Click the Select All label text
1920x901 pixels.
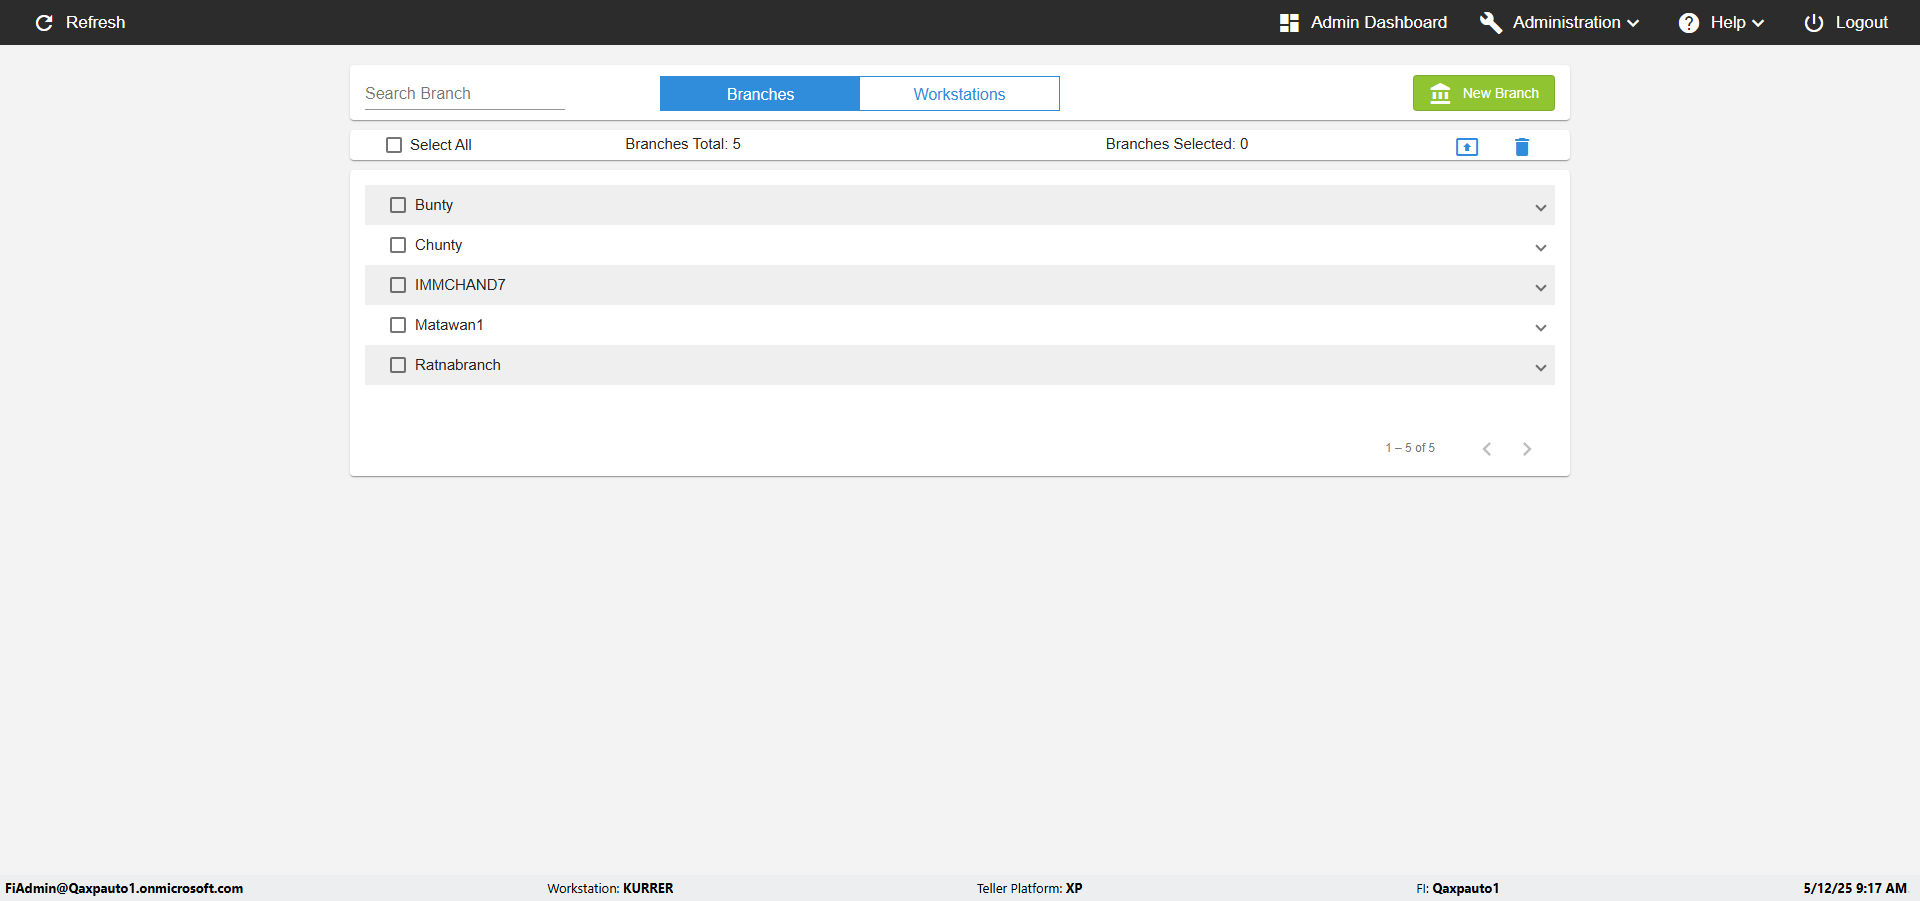441,145
